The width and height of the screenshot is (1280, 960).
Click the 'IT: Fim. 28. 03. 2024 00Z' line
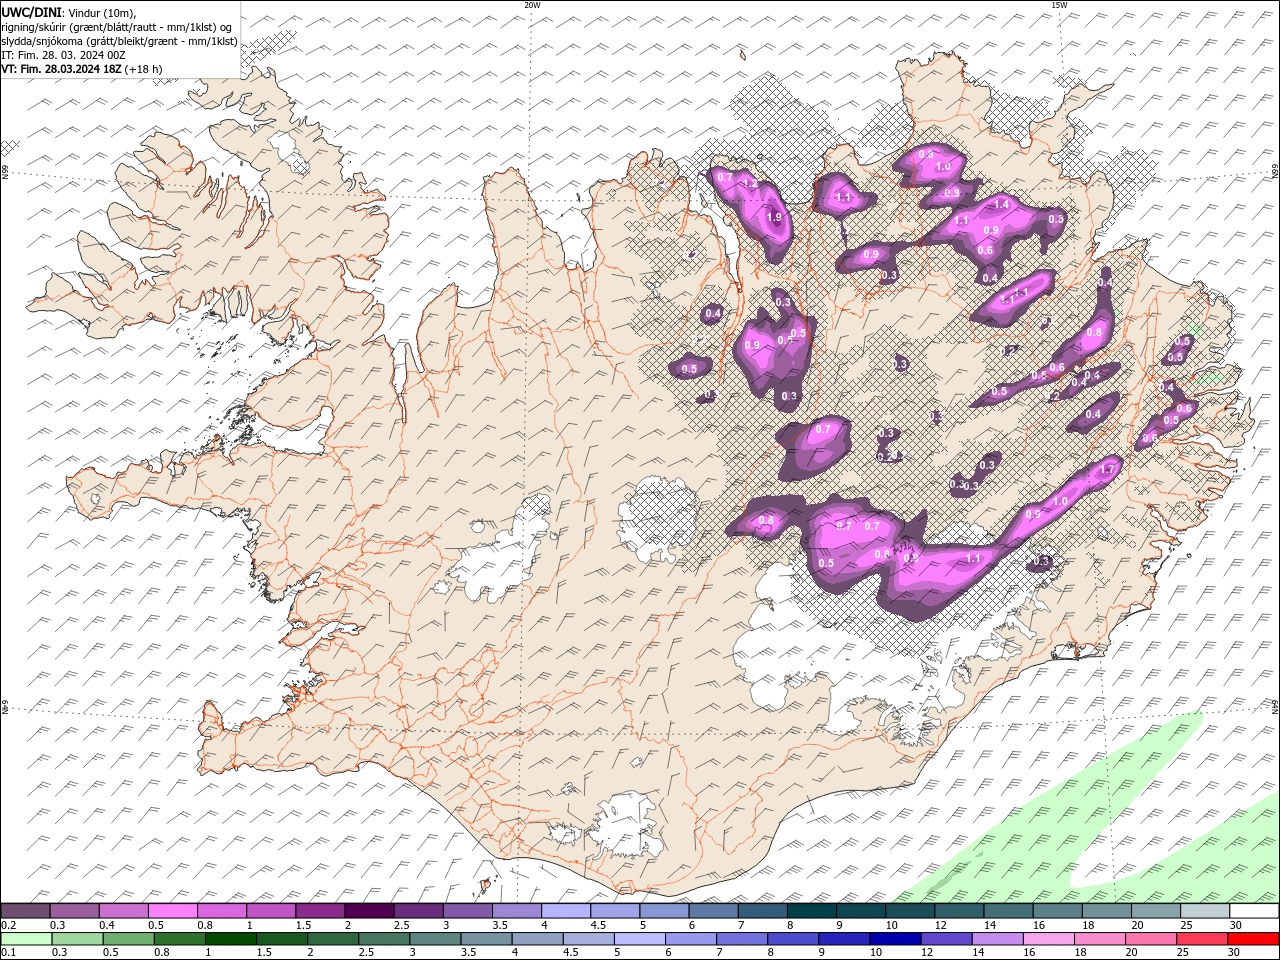click(63, 55)
